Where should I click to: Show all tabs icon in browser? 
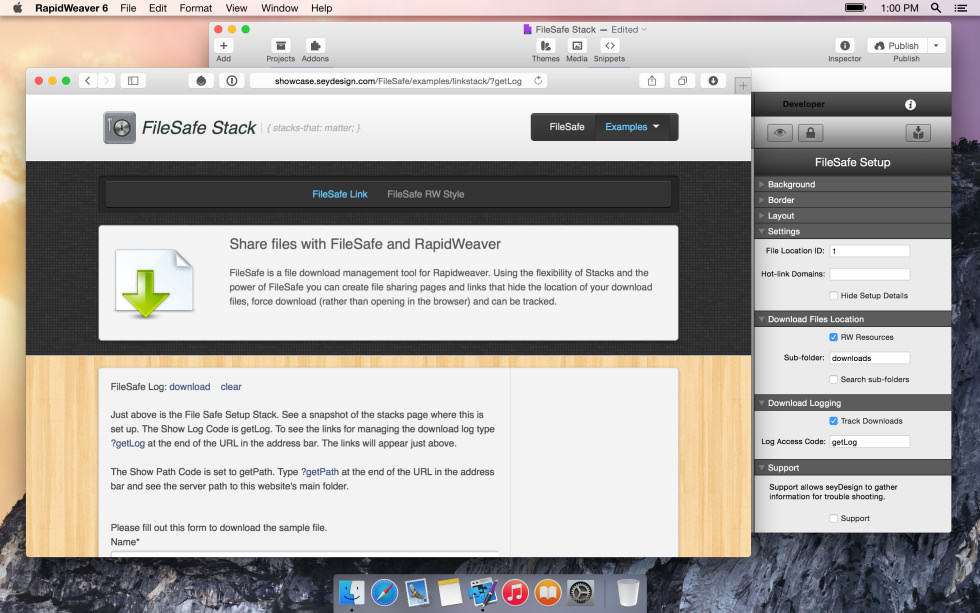[x=682, y=81]
